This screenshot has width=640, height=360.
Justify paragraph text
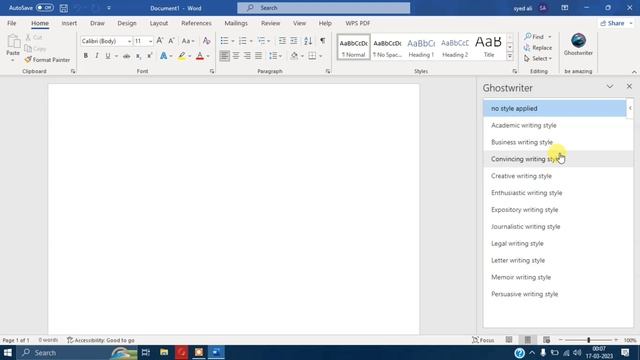tap(259, 56)
